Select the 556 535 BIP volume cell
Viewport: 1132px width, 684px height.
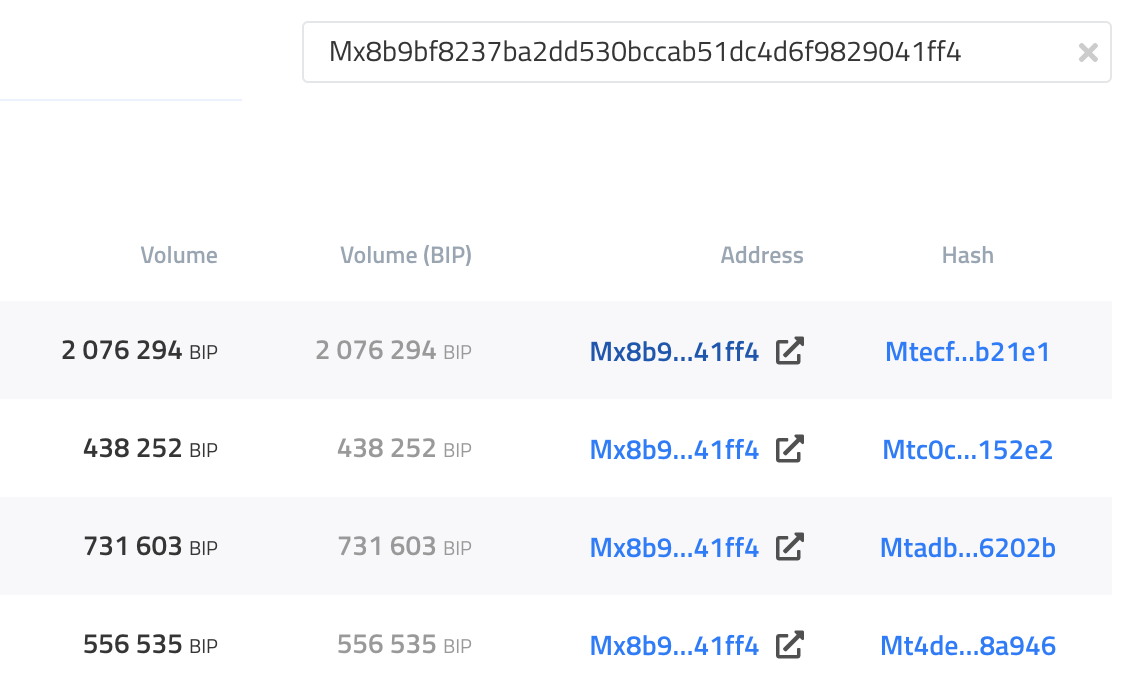point(150,645)
